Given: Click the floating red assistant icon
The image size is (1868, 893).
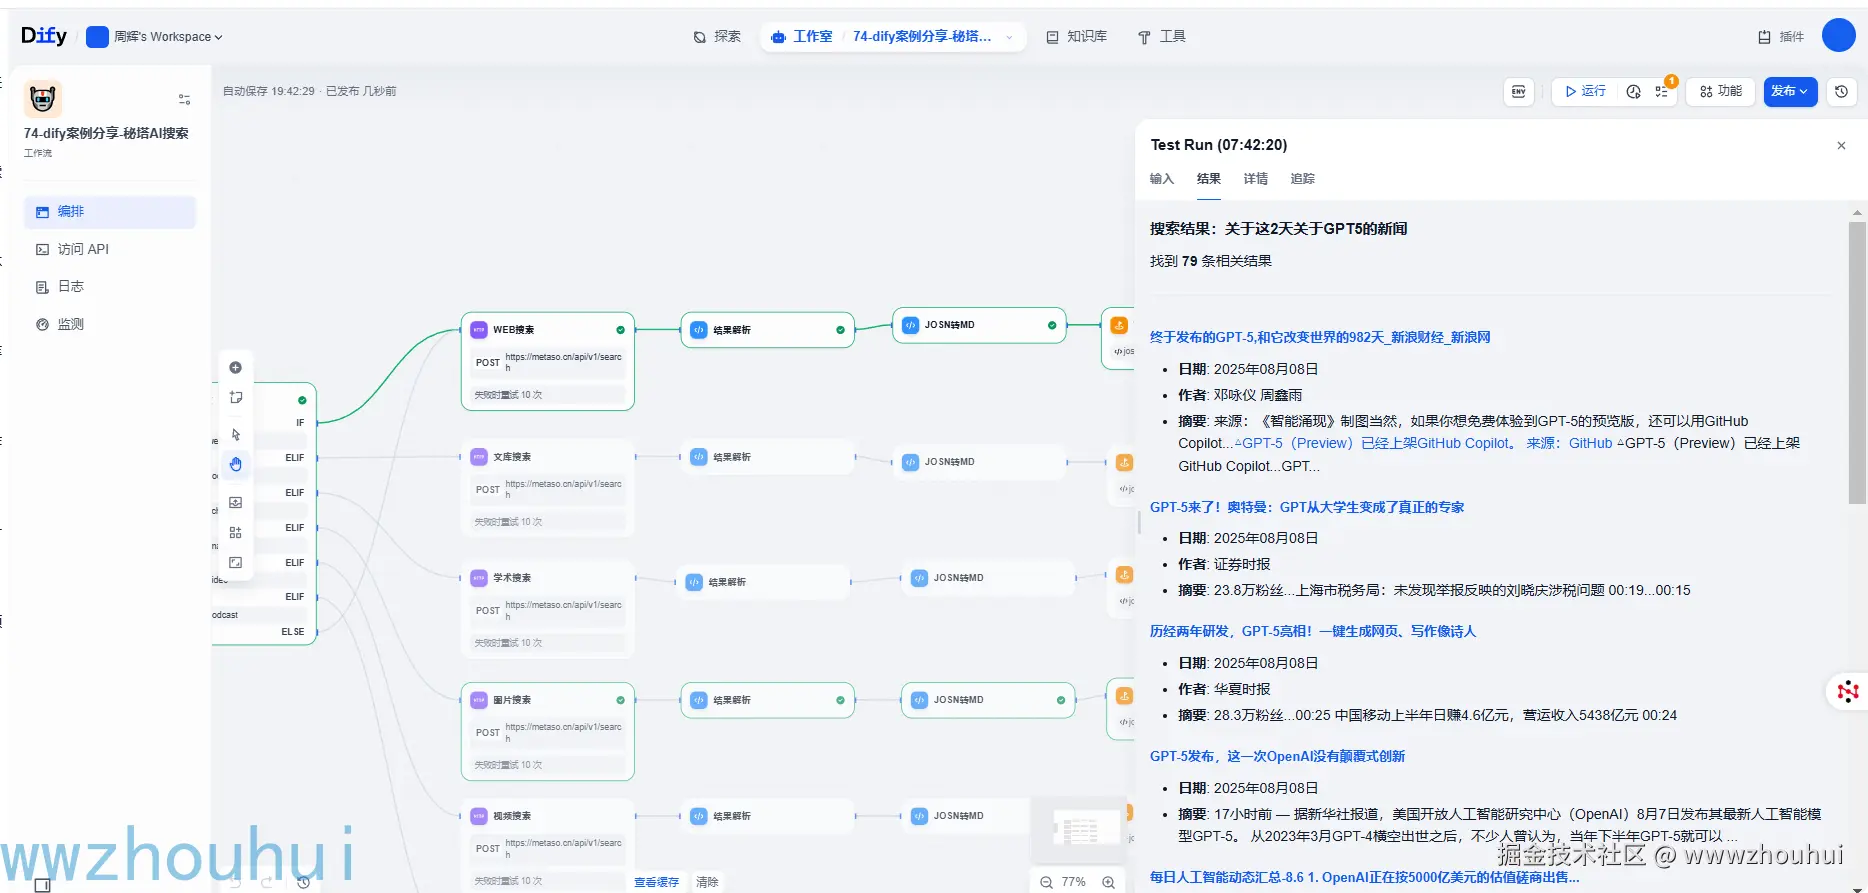Looking at the screenshot, I should click(1848, 691).
